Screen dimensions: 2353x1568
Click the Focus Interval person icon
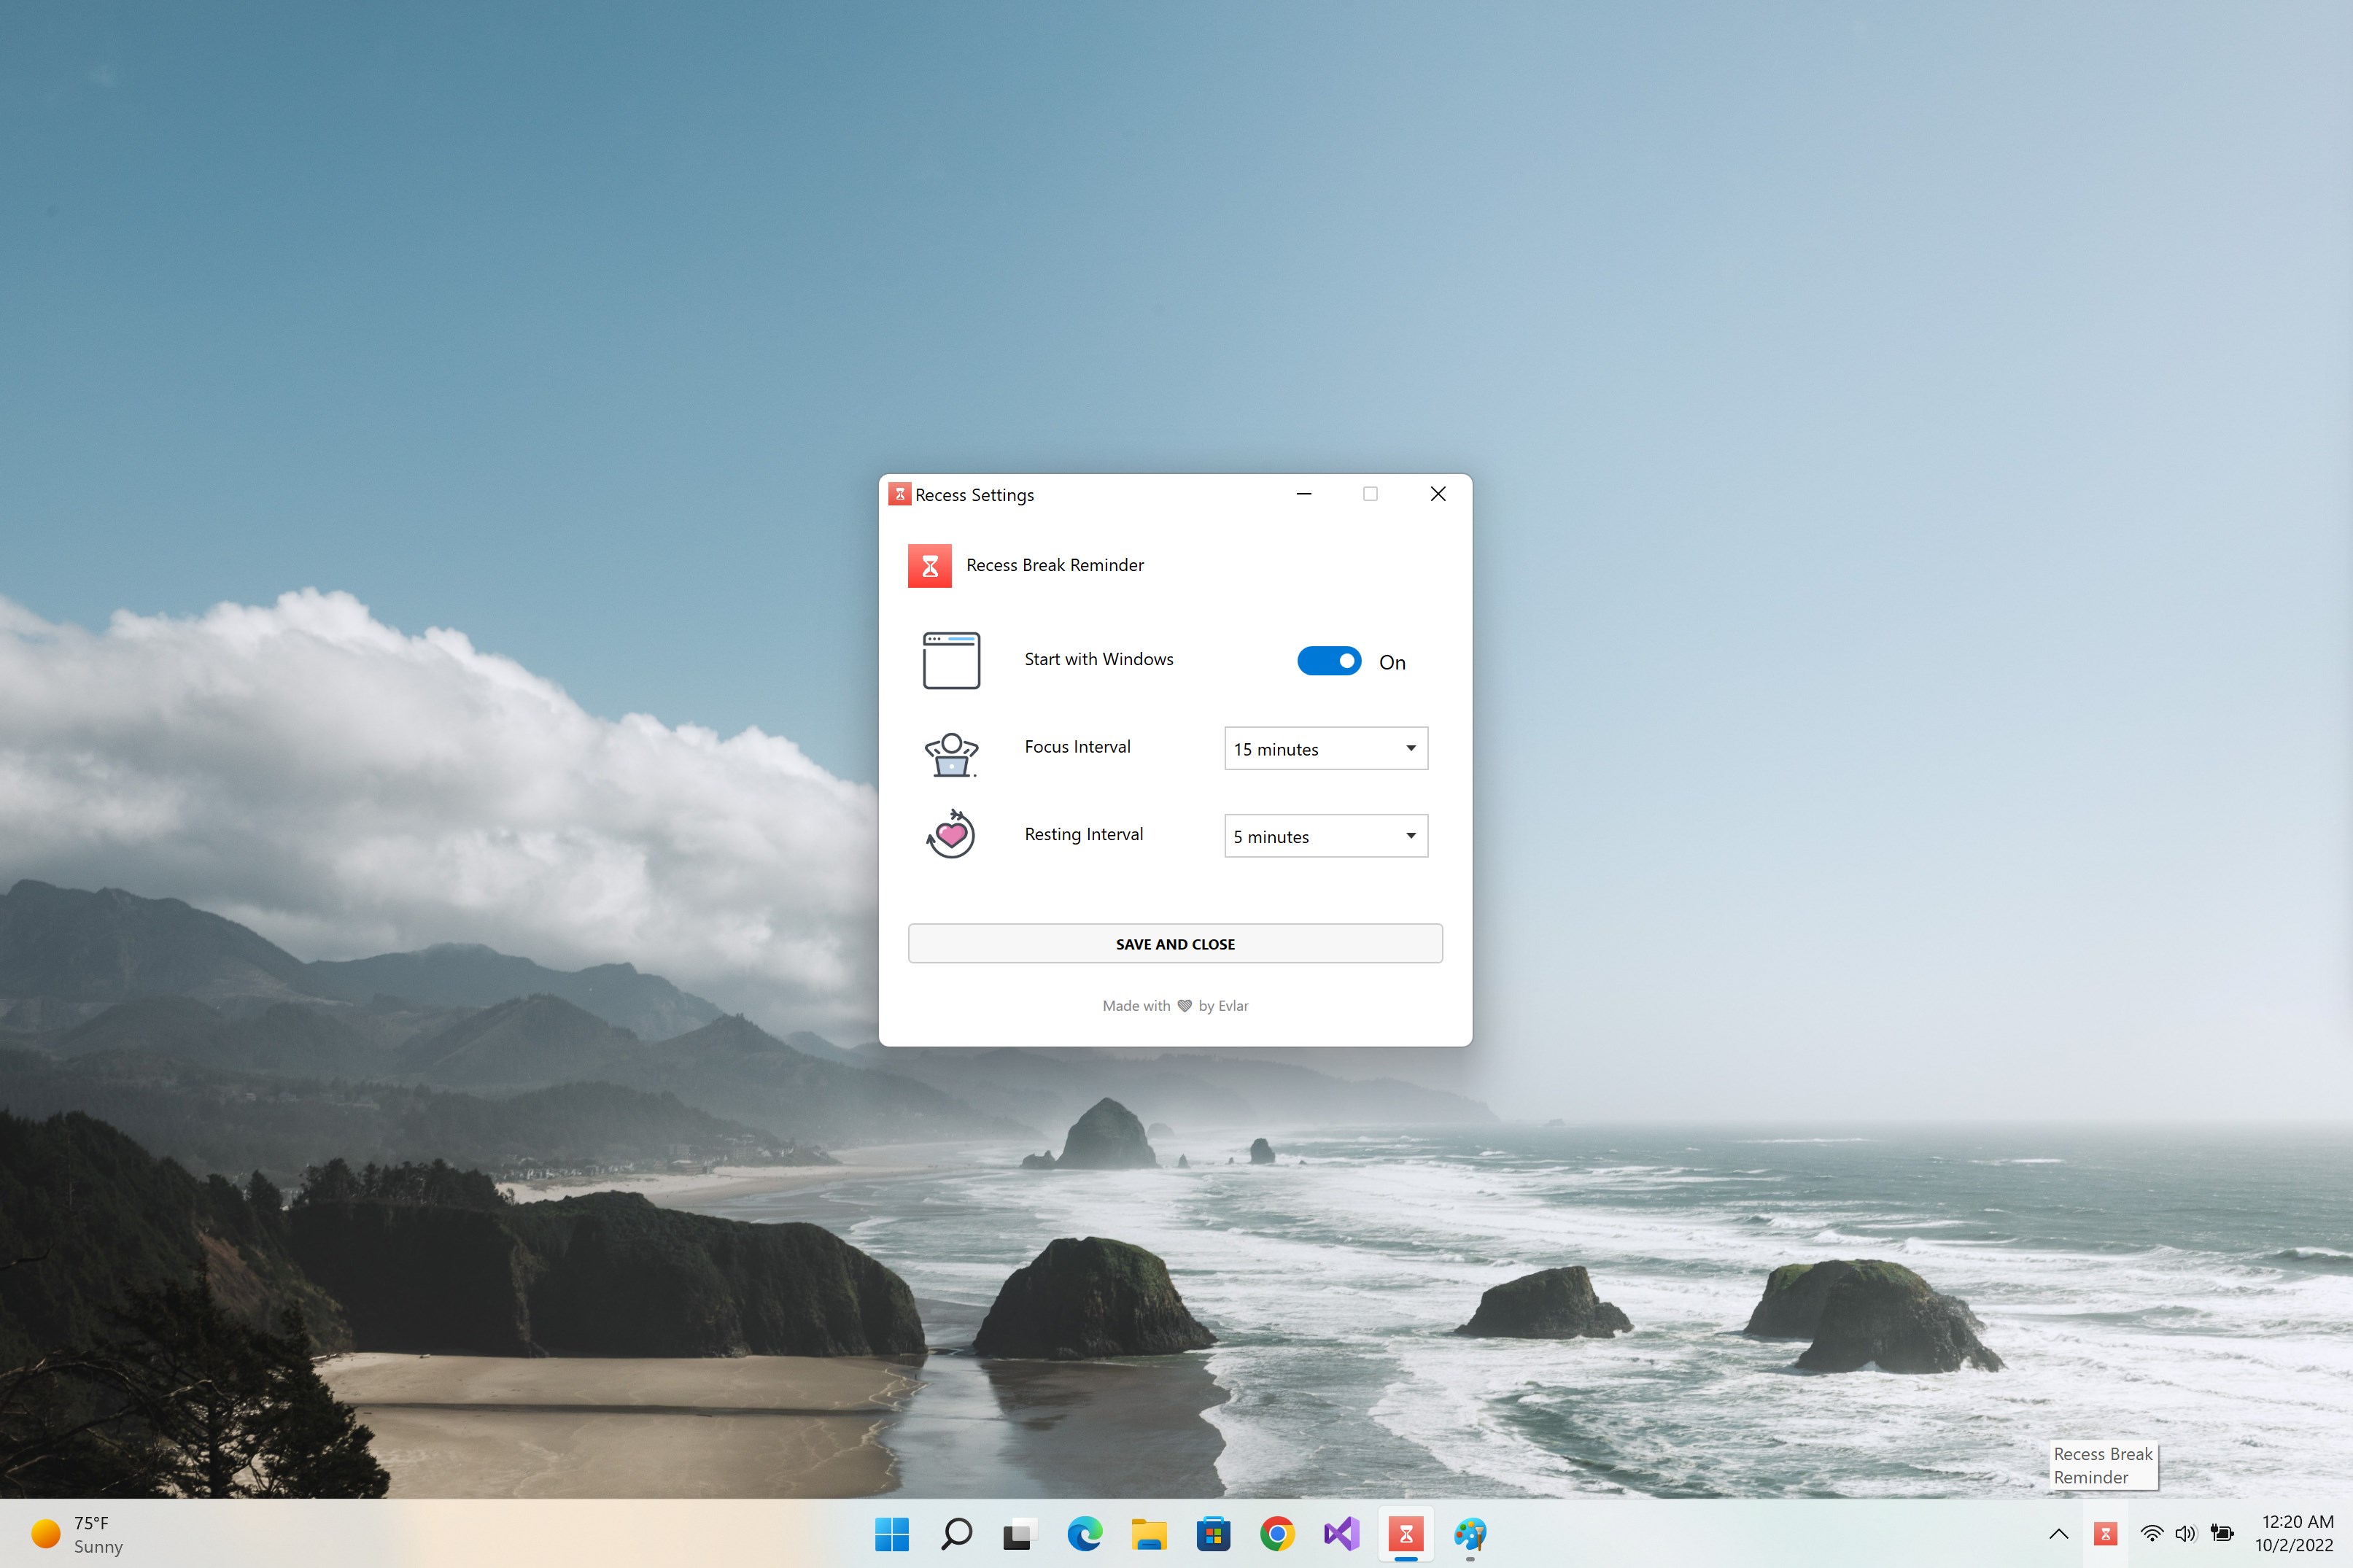click(951, 754)
